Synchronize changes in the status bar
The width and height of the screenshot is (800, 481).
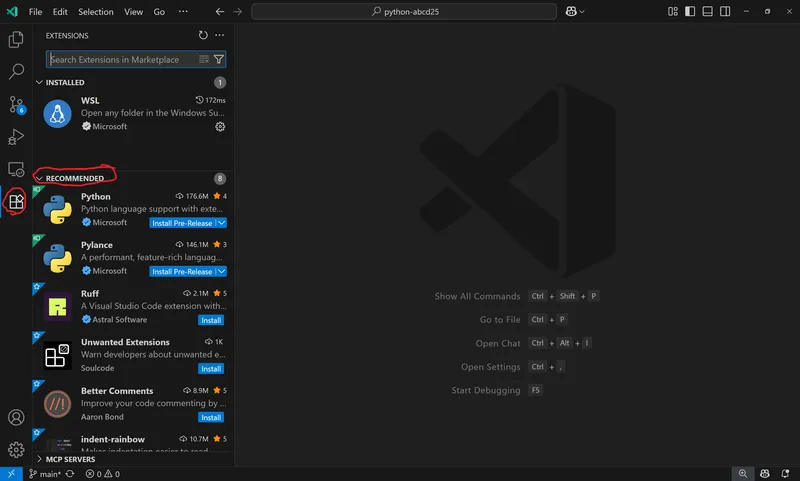tap(70, 474)
